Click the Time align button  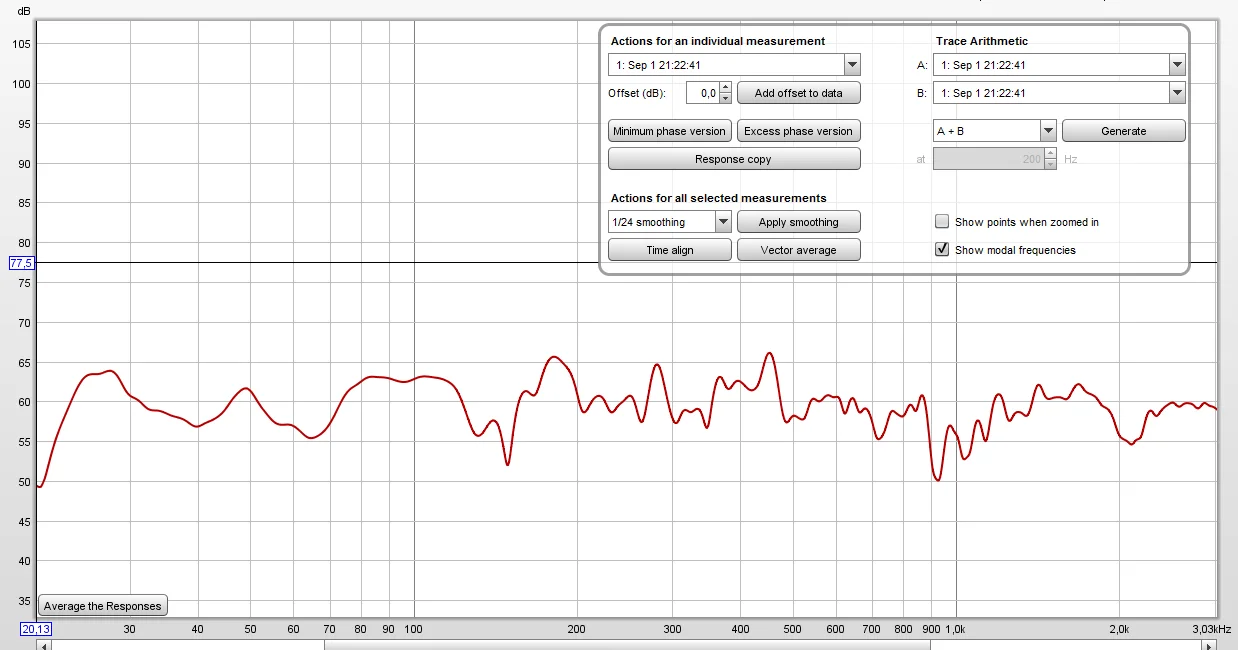[669, 250]
